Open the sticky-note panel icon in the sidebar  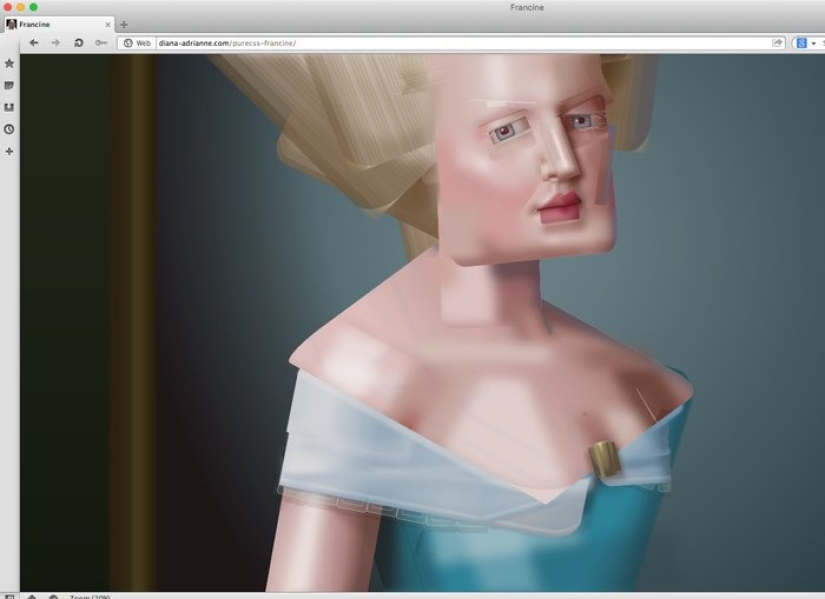9,85
